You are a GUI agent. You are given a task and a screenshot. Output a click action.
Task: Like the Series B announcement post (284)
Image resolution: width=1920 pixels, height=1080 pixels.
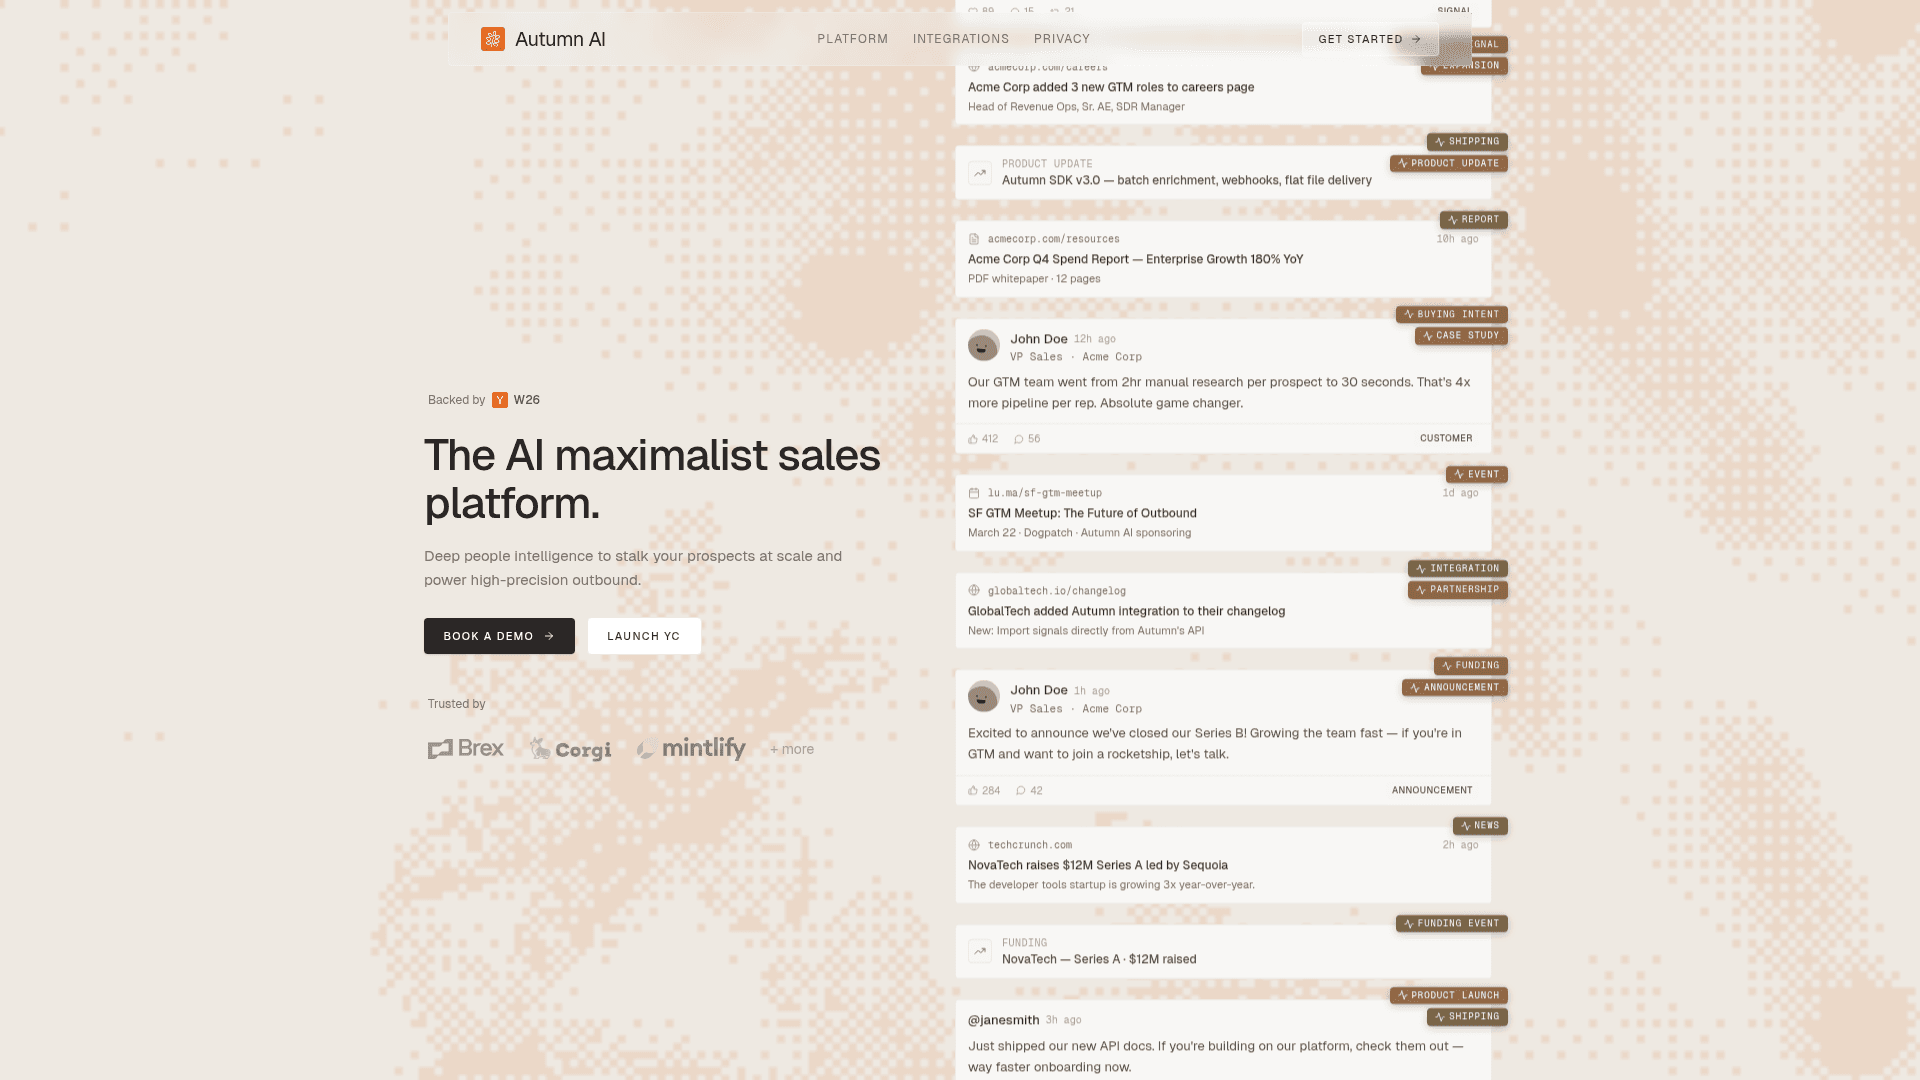pos(984,791)
